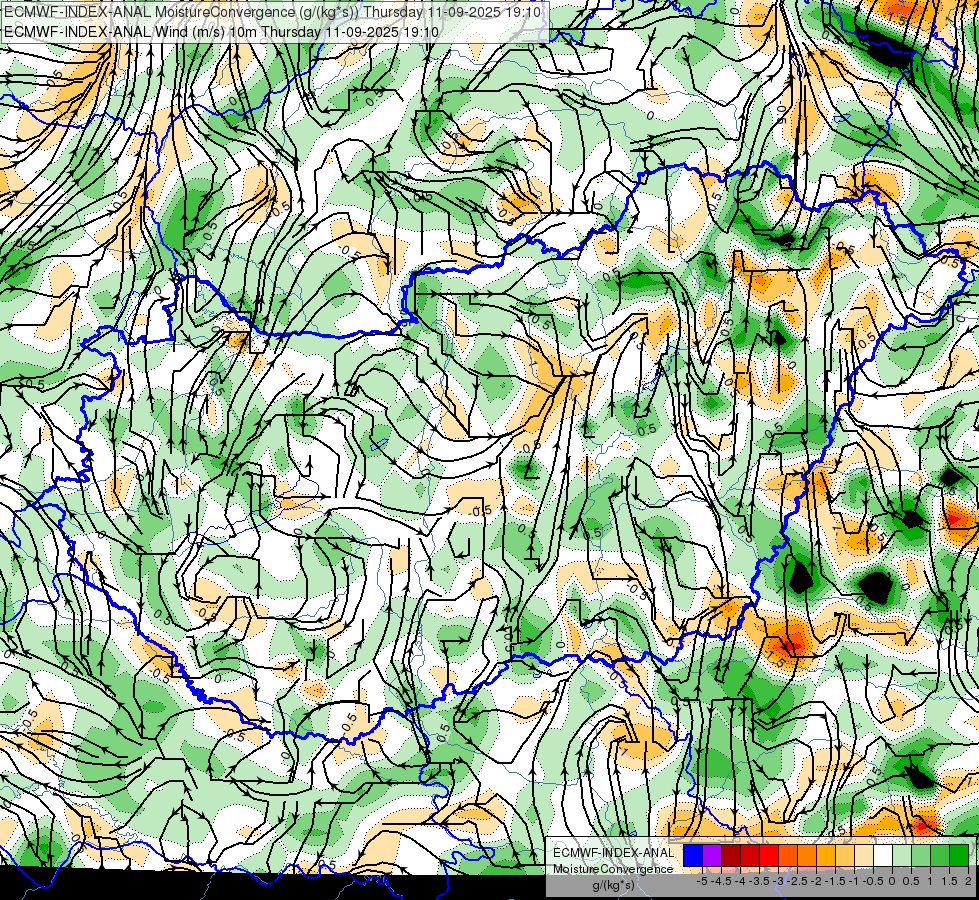Image resolution: width=979 pixels, height=900 pixels.
Task: Click the '-5' legend scale value
Action: coord(702,881)
